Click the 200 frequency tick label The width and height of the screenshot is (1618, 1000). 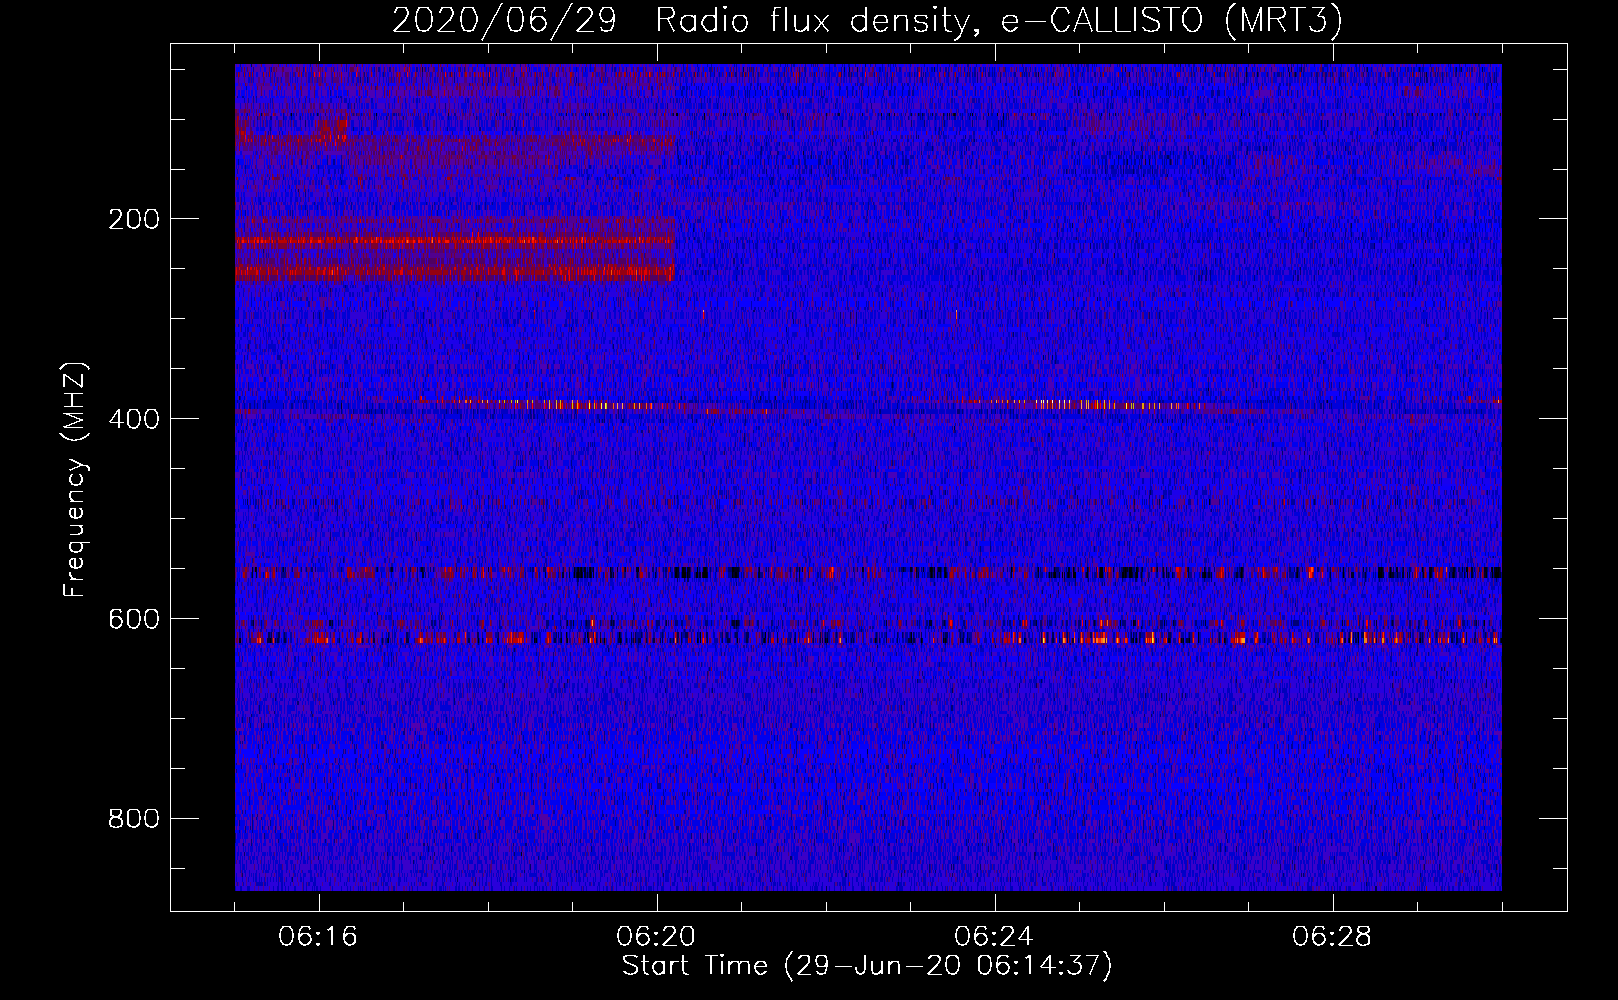[x=134, y=219]
